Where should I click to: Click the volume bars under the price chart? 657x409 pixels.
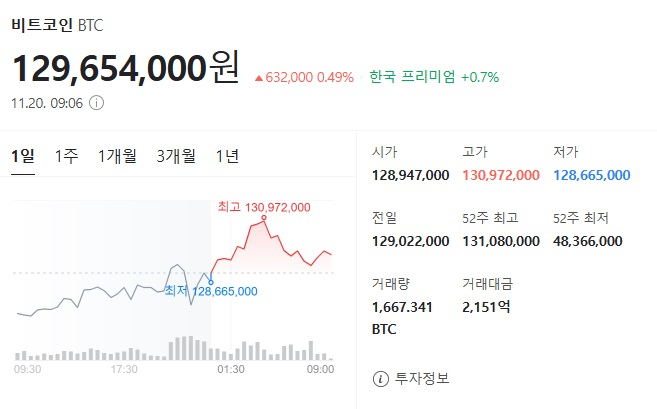pos(170,349)
